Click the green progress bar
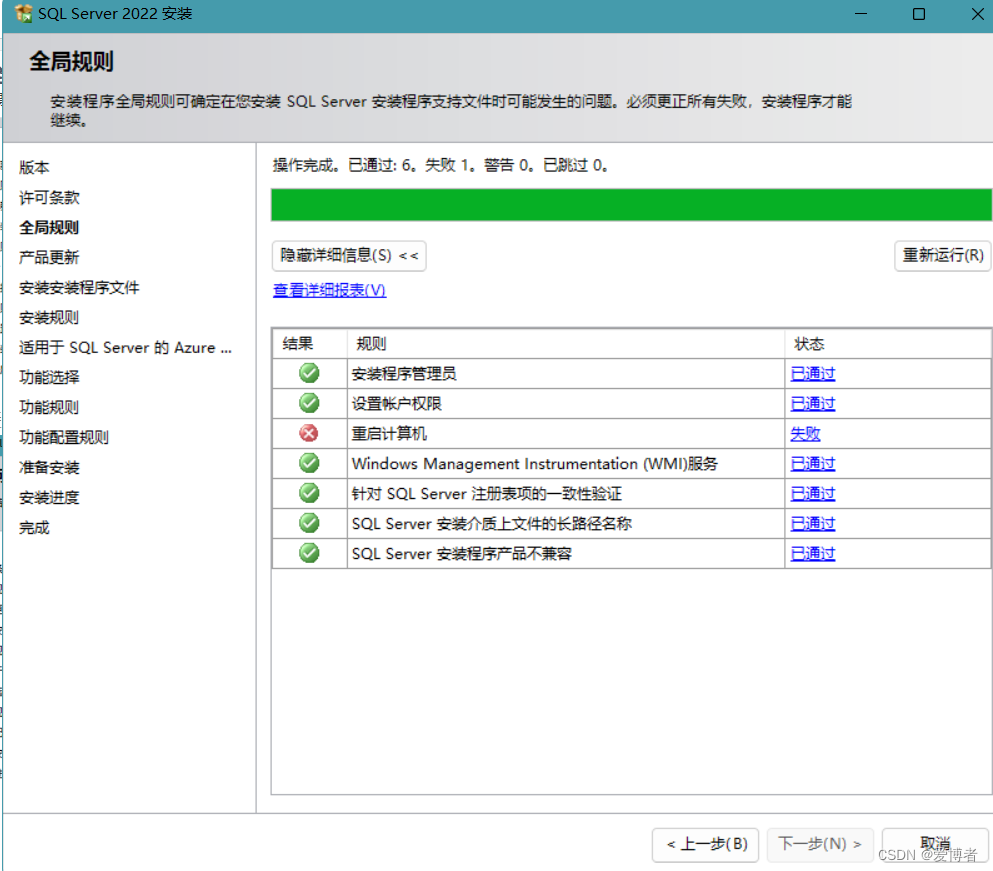The width and height of the screenshot is (993, 871). [630, 204]
